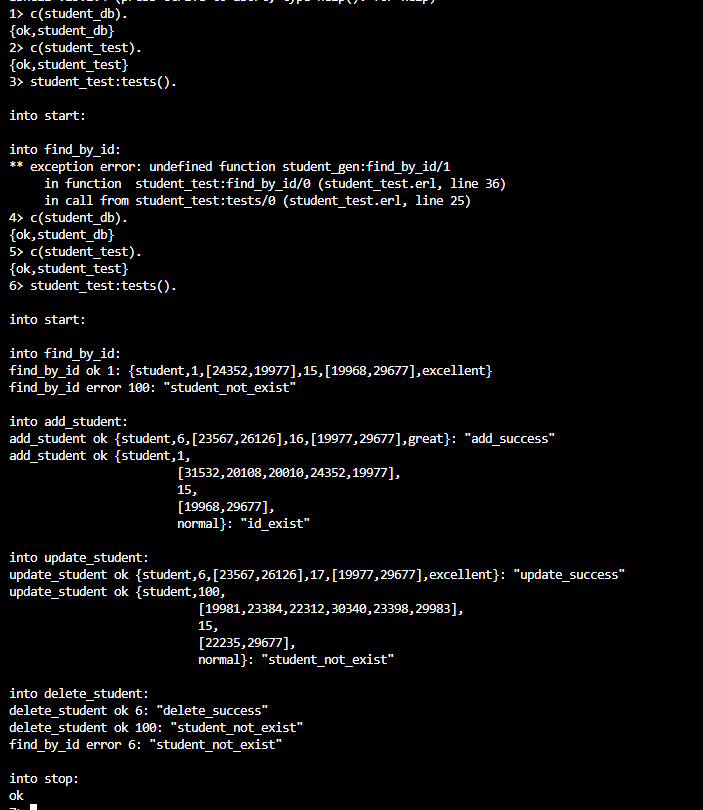
Task: Click the "into update_student:" heading
Action: (79, 557)
